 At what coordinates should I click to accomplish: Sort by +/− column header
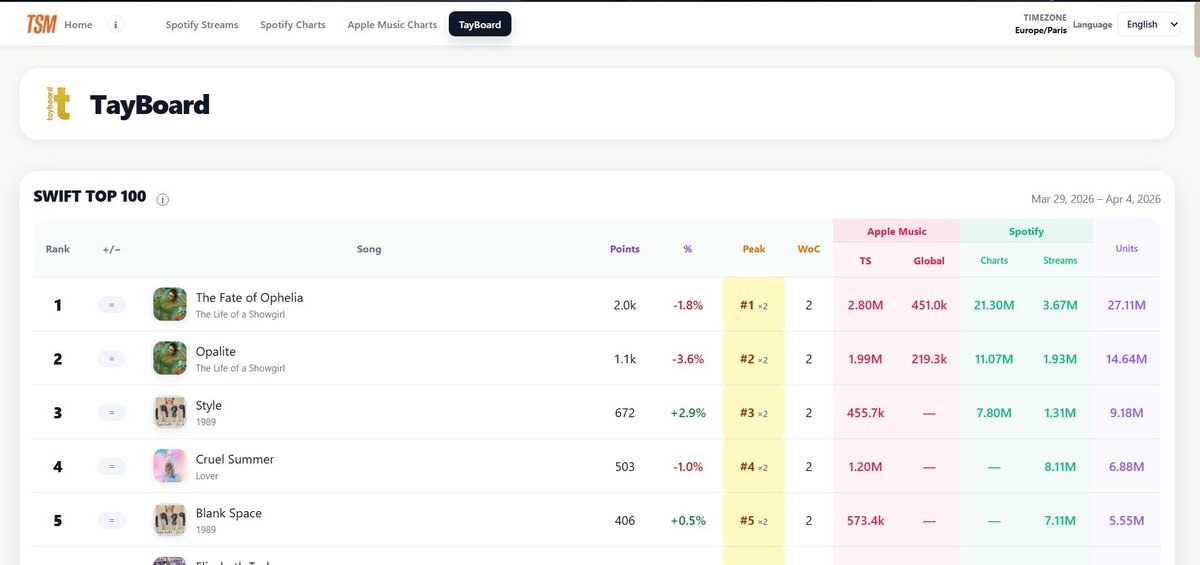(x=112, y=249)
